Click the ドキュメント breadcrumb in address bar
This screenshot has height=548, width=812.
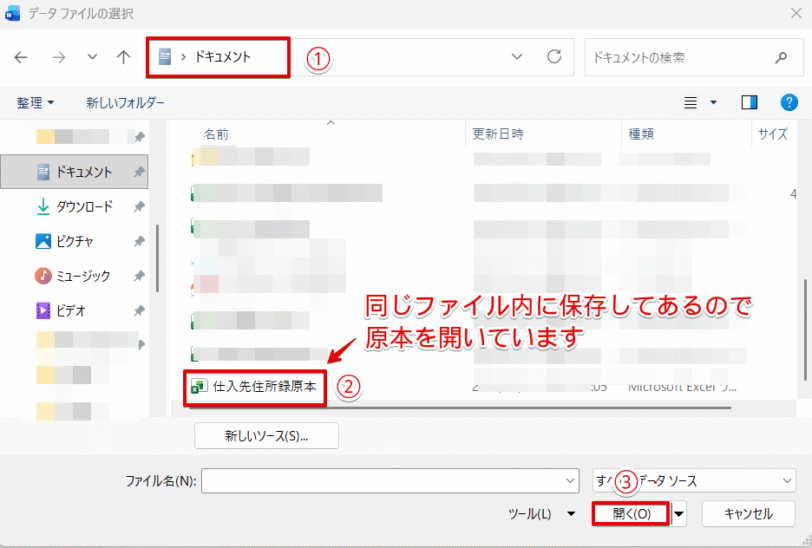[223, 56]
